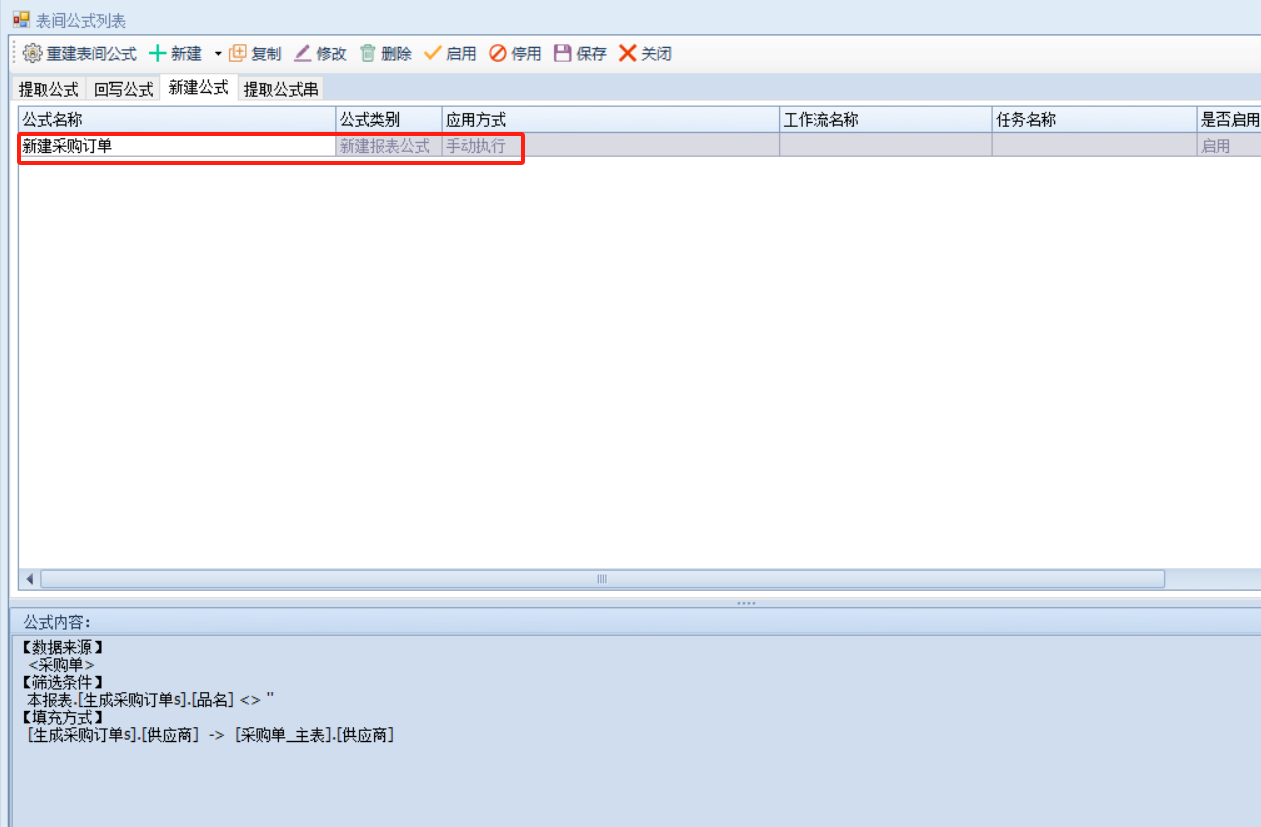Click the 公式名称 column header
Image resolution: width=1261 pixels, height=827 pixels.
(x=177, y=120)
